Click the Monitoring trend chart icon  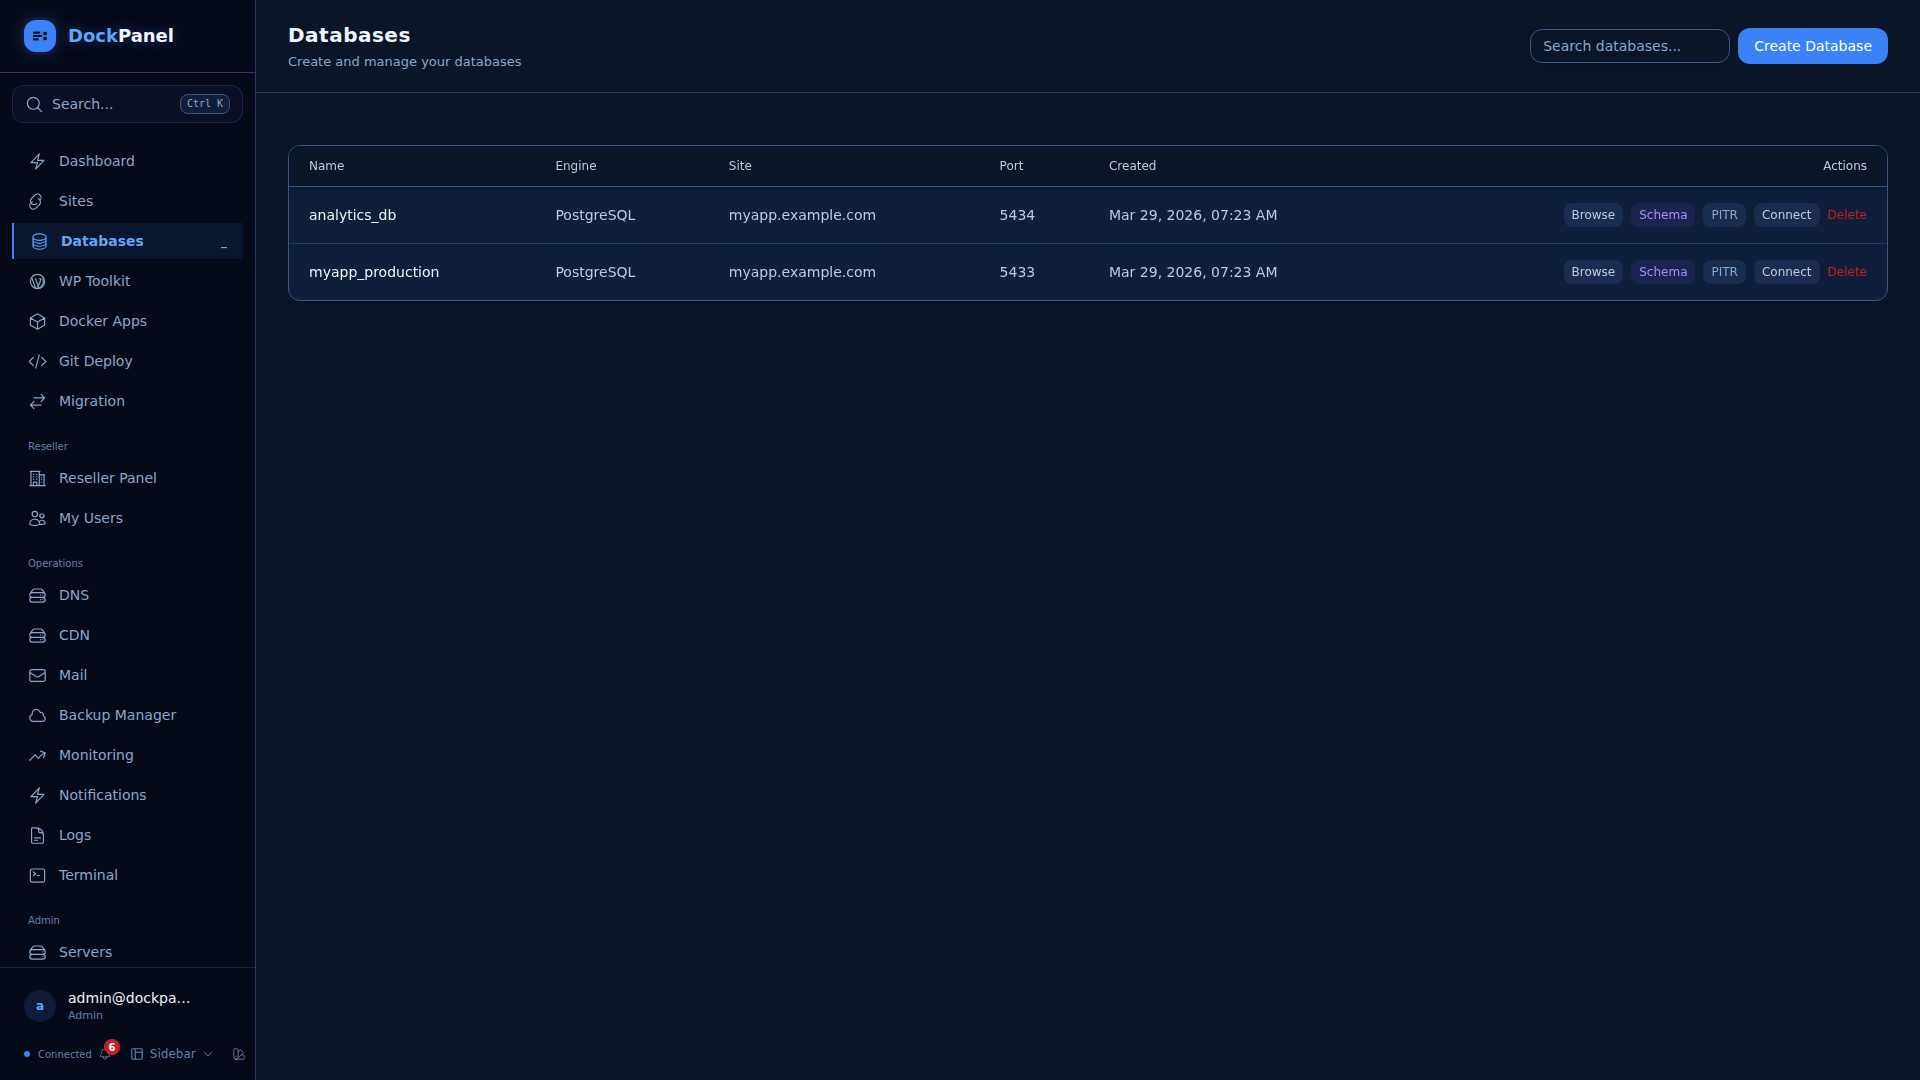(x=37, y=755)
